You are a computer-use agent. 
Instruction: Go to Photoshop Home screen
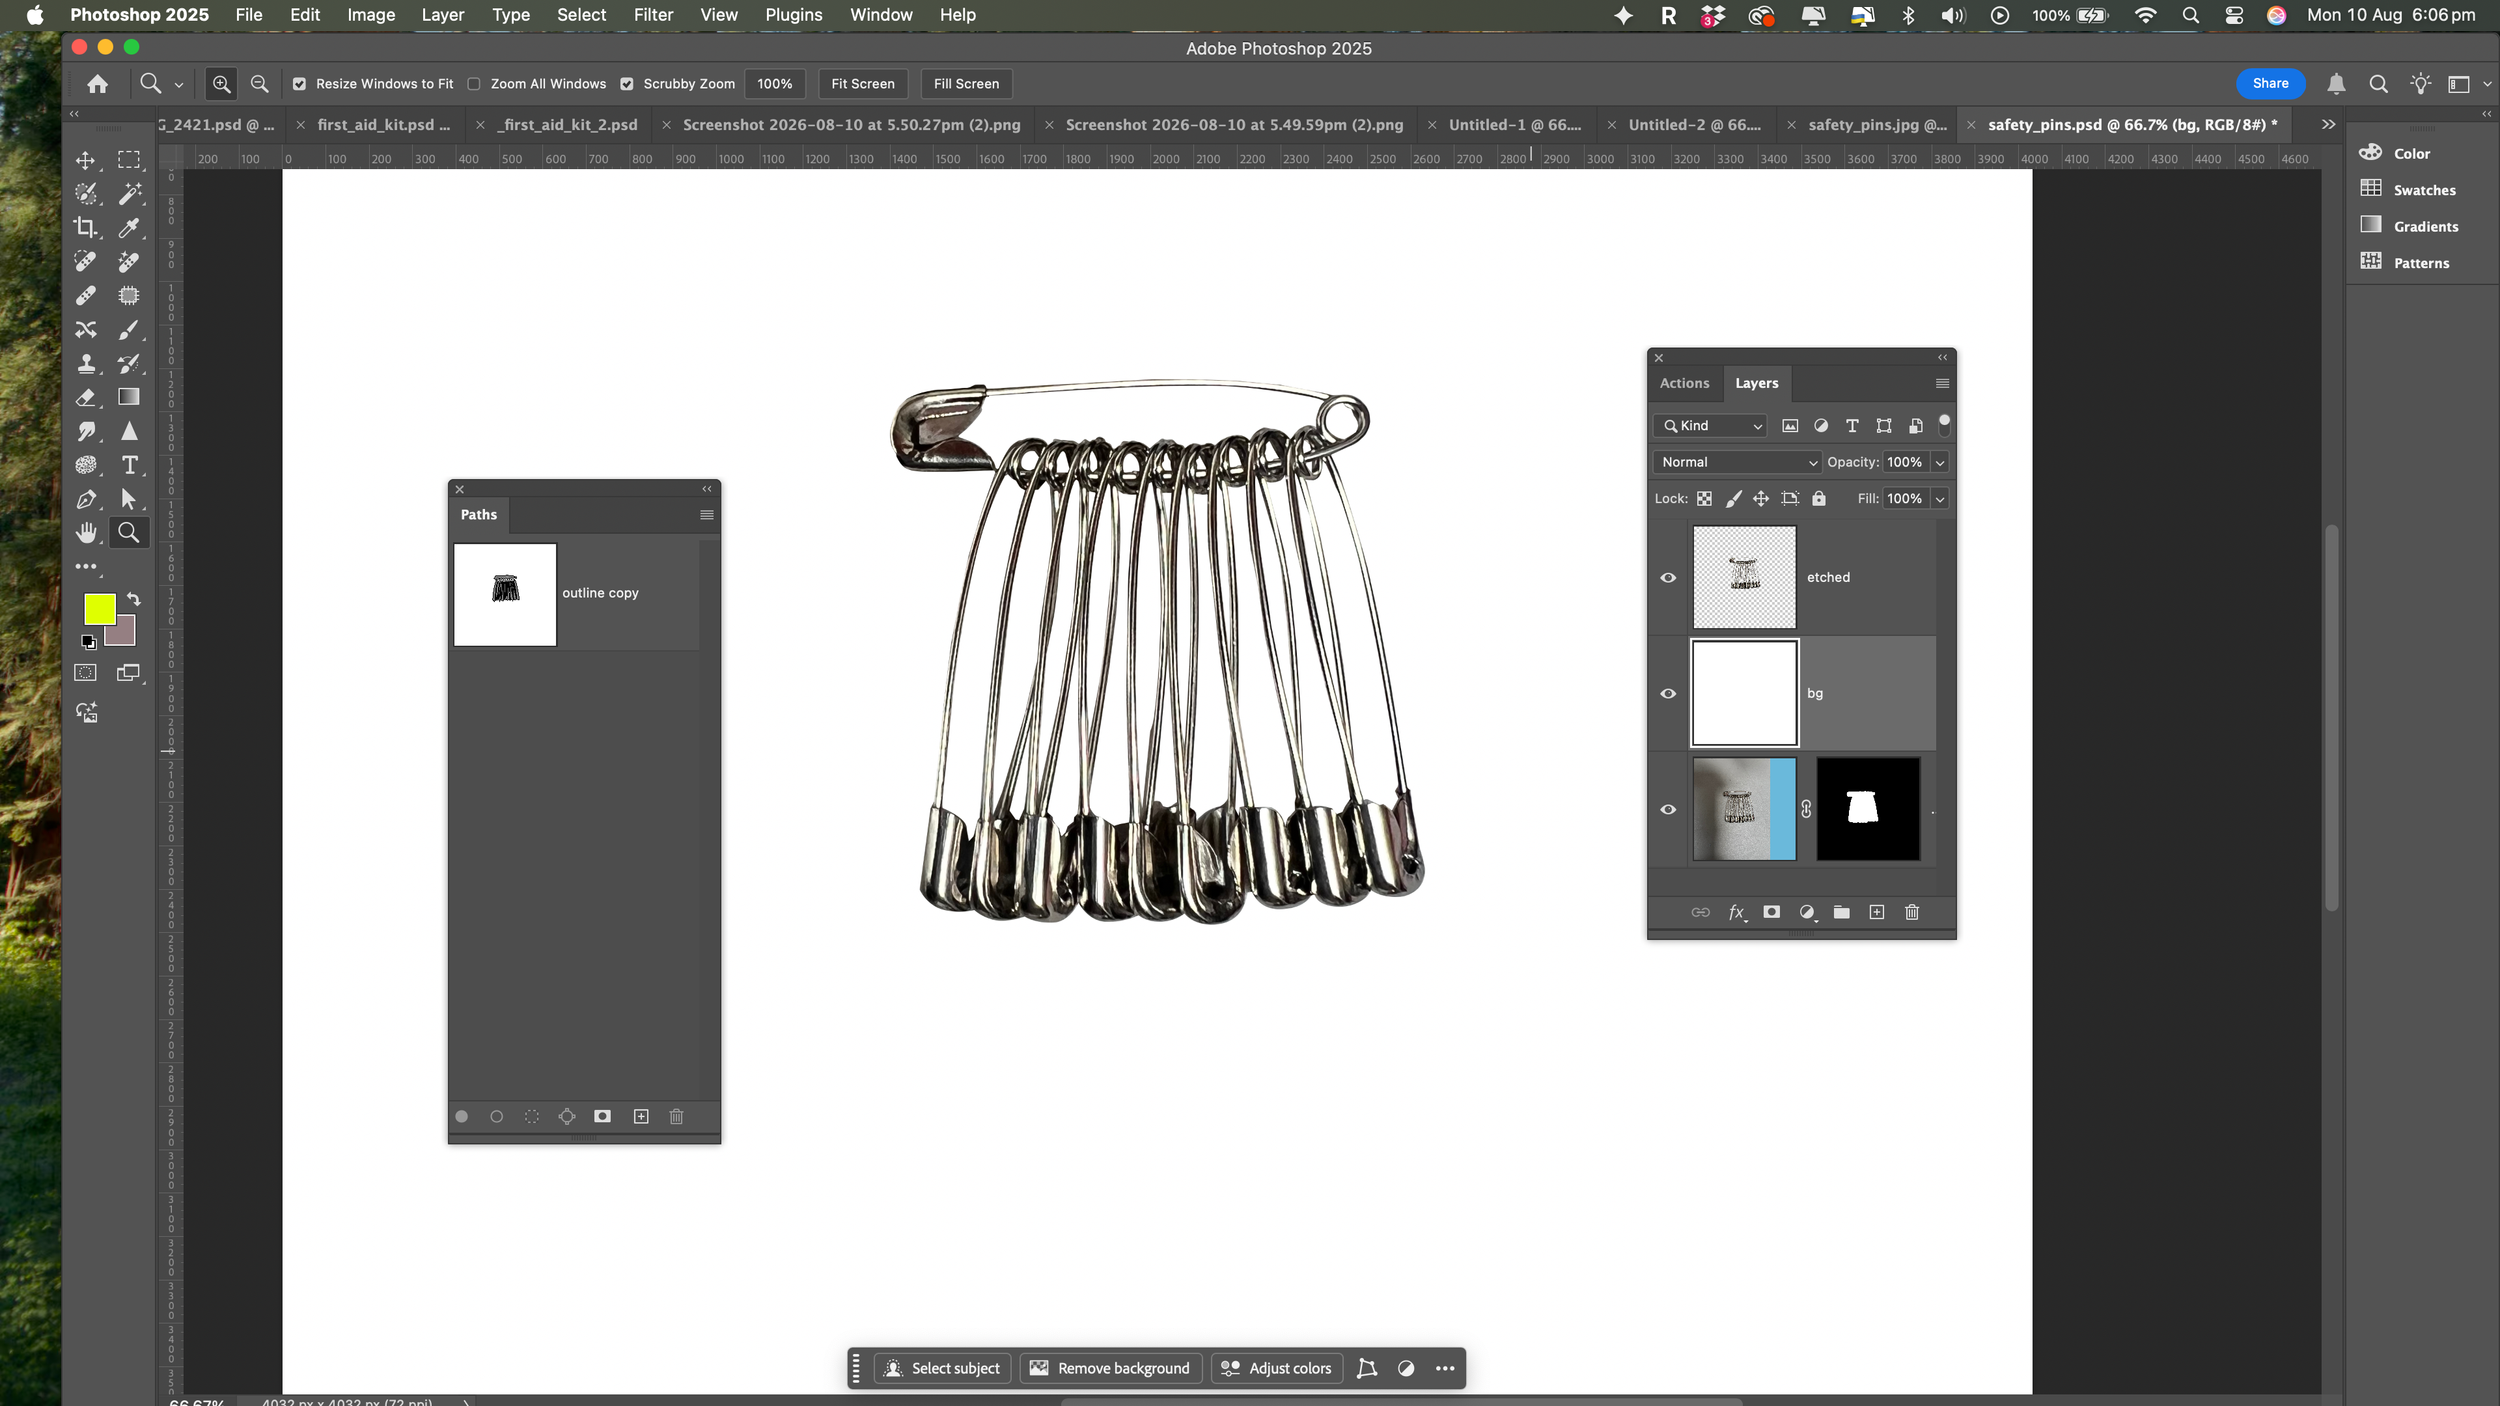coord(97,84)
